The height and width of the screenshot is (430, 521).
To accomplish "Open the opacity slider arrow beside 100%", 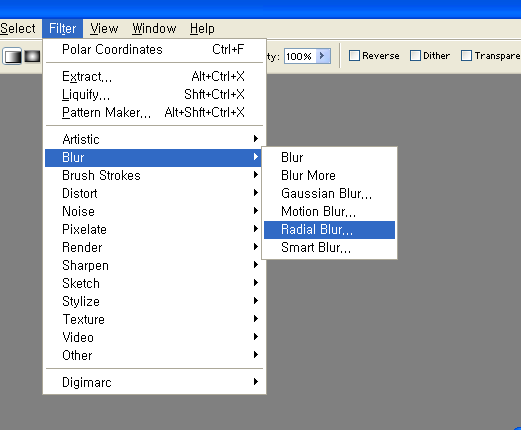I will tap(323, 56).
